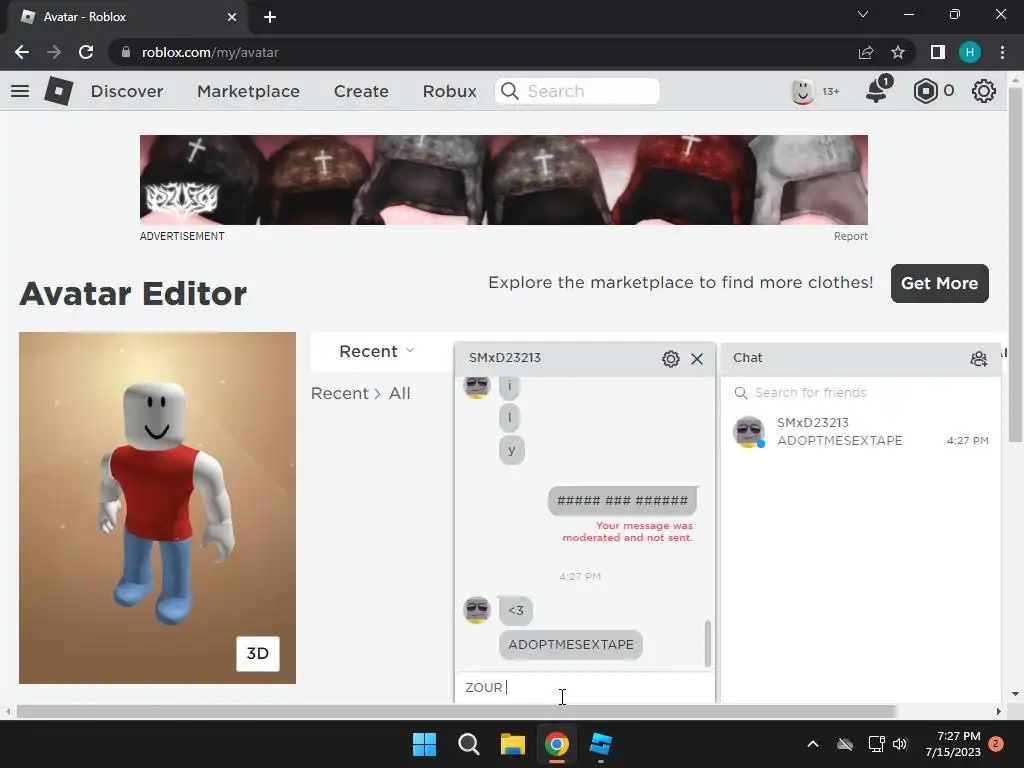This screenshot has width=1024, height=768.
Task: Close the SMxD23213 chat window
Action: tap(697, 359)
